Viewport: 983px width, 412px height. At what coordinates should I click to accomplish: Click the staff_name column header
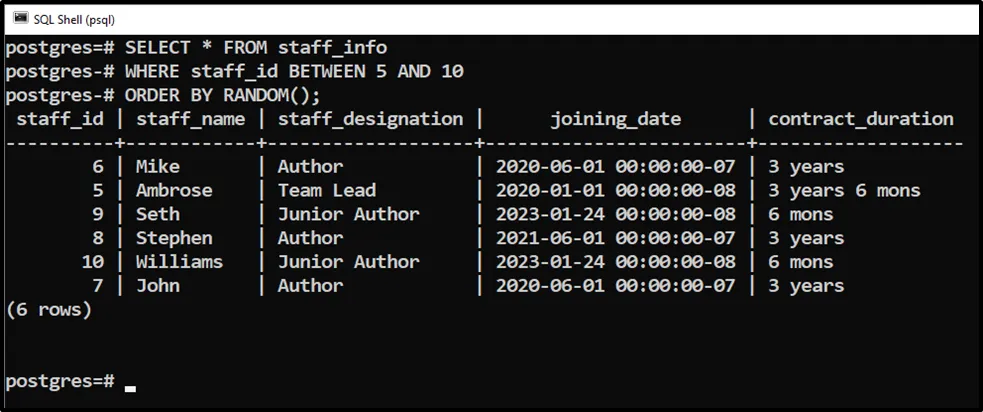point(192,119)
